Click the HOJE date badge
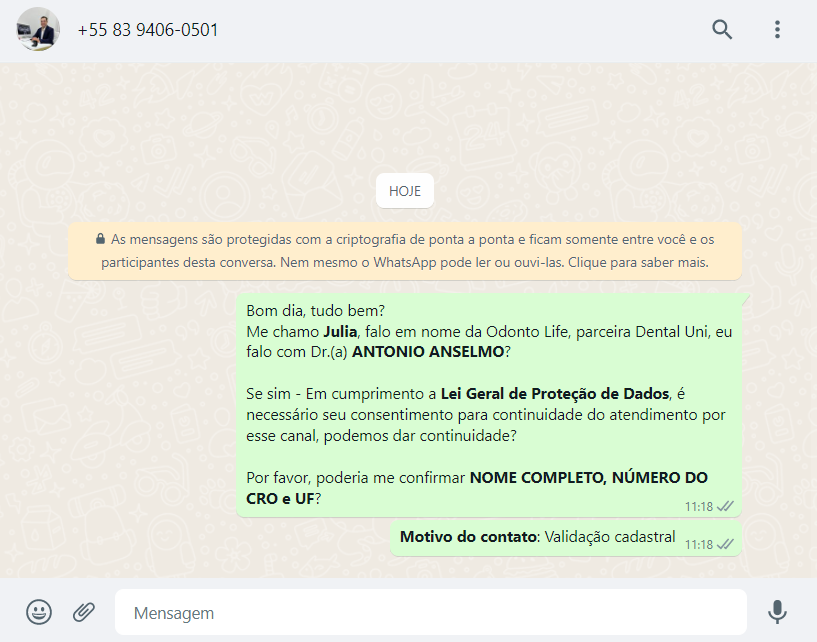This screenshot has height=642, width=817. point(405,191)
